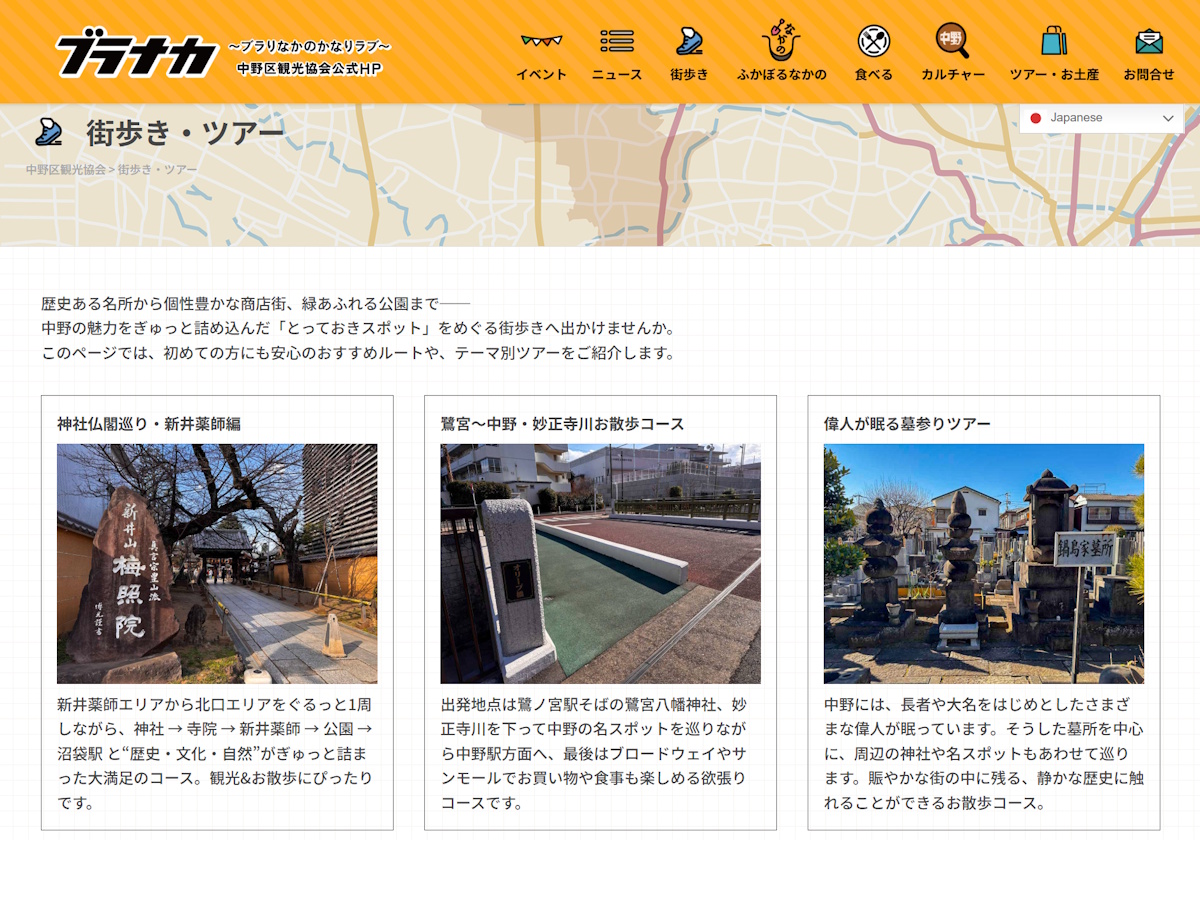Viewport: 1200px width, 900px height.
Task: Open the カルチャー magnifier icon
Action: click(x=952, y=41)
